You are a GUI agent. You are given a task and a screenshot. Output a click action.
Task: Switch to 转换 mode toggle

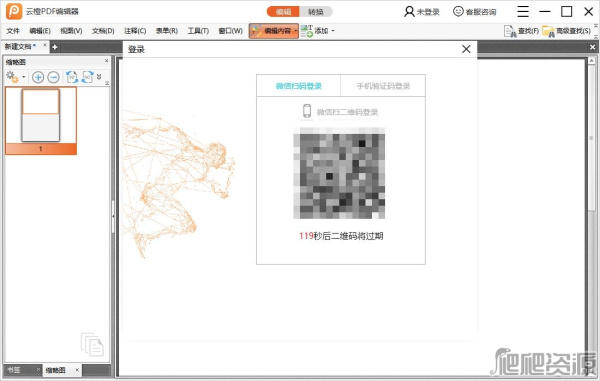(x=316, y=12)
